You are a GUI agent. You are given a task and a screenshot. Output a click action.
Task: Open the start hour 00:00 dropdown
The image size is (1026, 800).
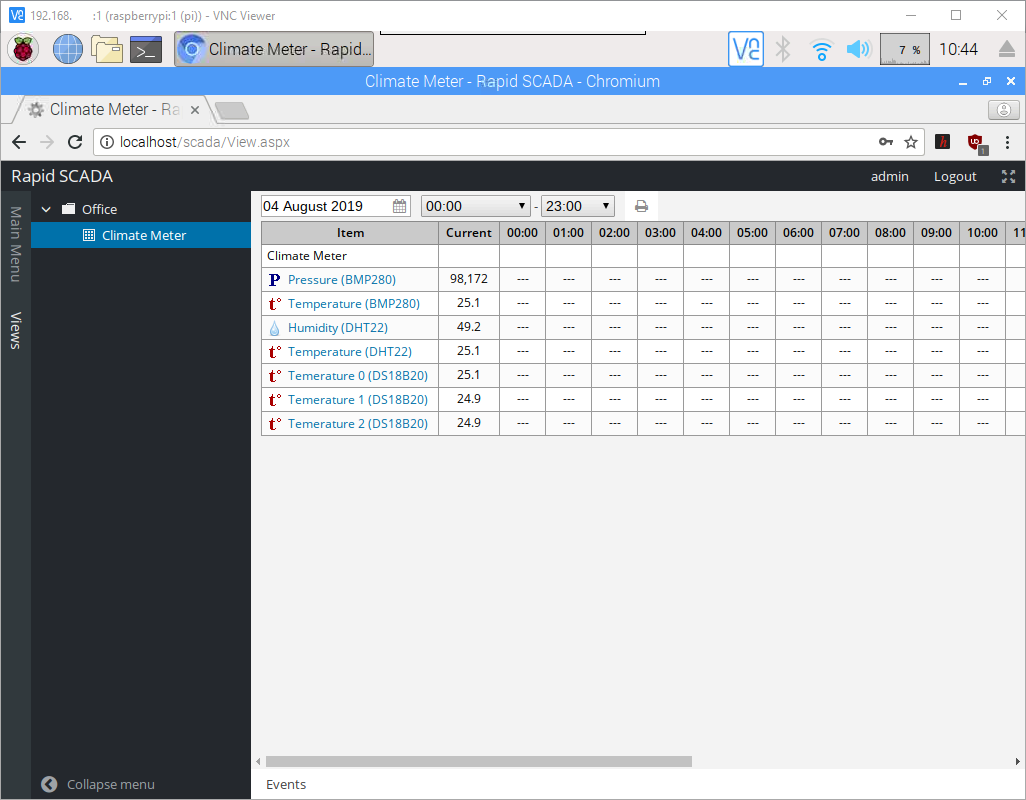[x=475, y=206]
